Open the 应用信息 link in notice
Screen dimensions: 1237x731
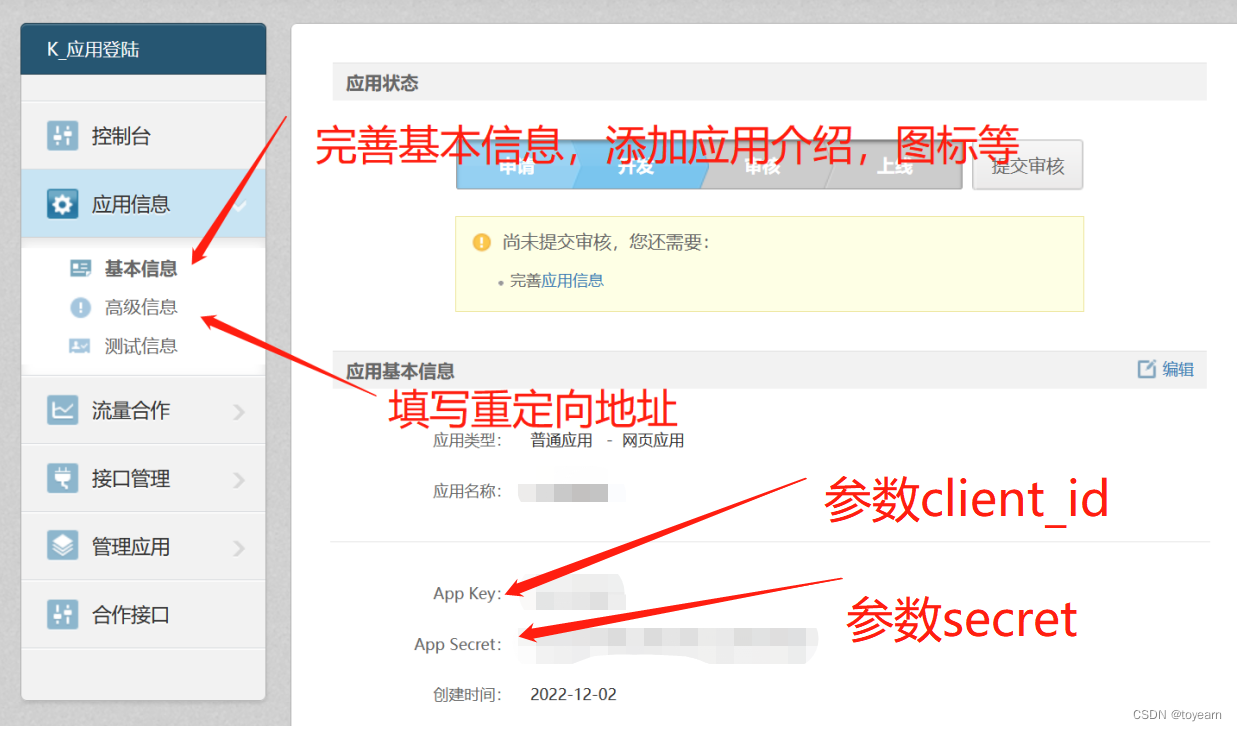point(573,280)
